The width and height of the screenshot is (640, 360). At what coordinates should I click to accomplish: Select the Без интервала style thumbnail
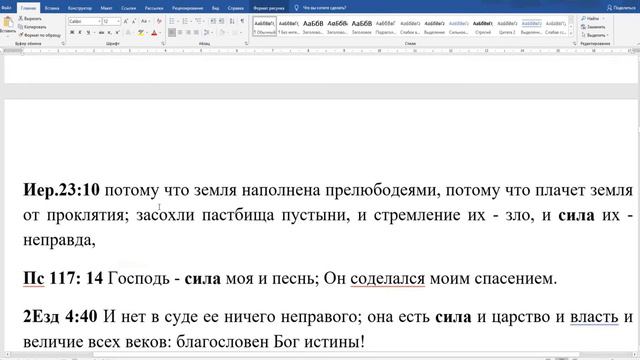tap(289, 27)
